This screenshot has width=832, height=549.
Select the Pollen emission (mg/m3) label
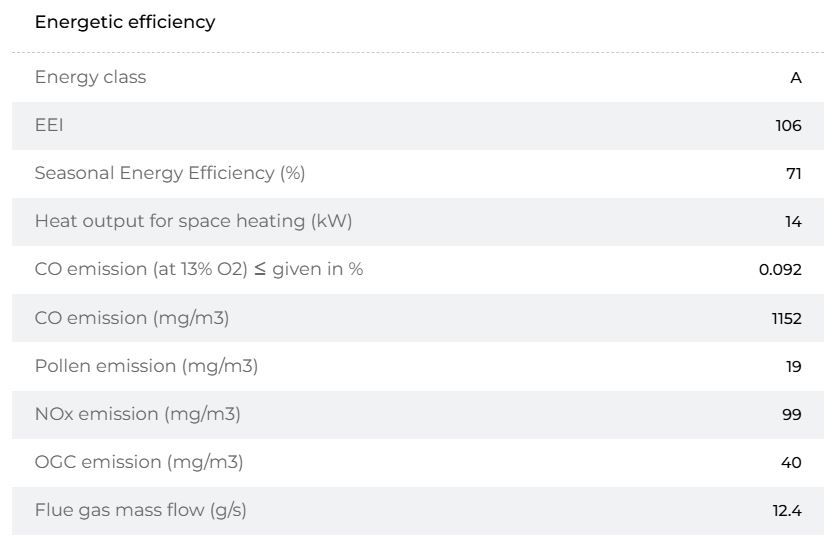[x=146, y=366]
